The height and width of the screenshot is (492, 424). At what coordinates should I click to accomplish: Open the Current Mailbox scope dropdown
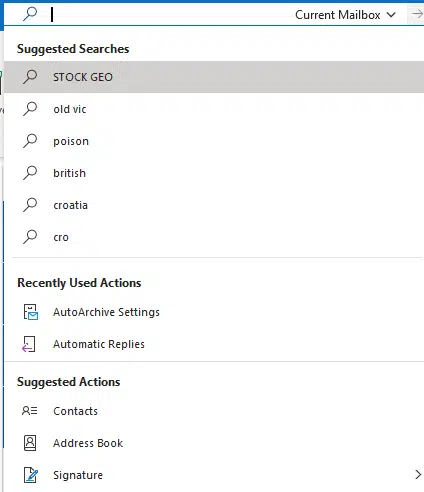[x=345, y=15]
